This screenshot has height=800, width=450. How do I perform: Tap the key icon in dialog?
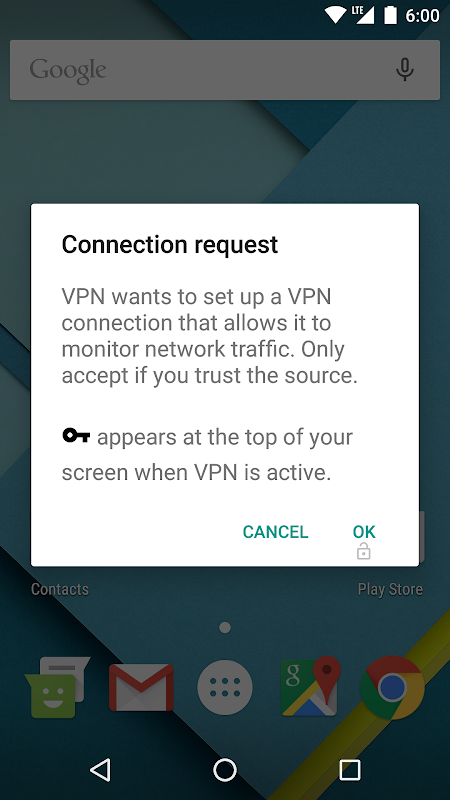pyautogui.click(x=76, y=436)
